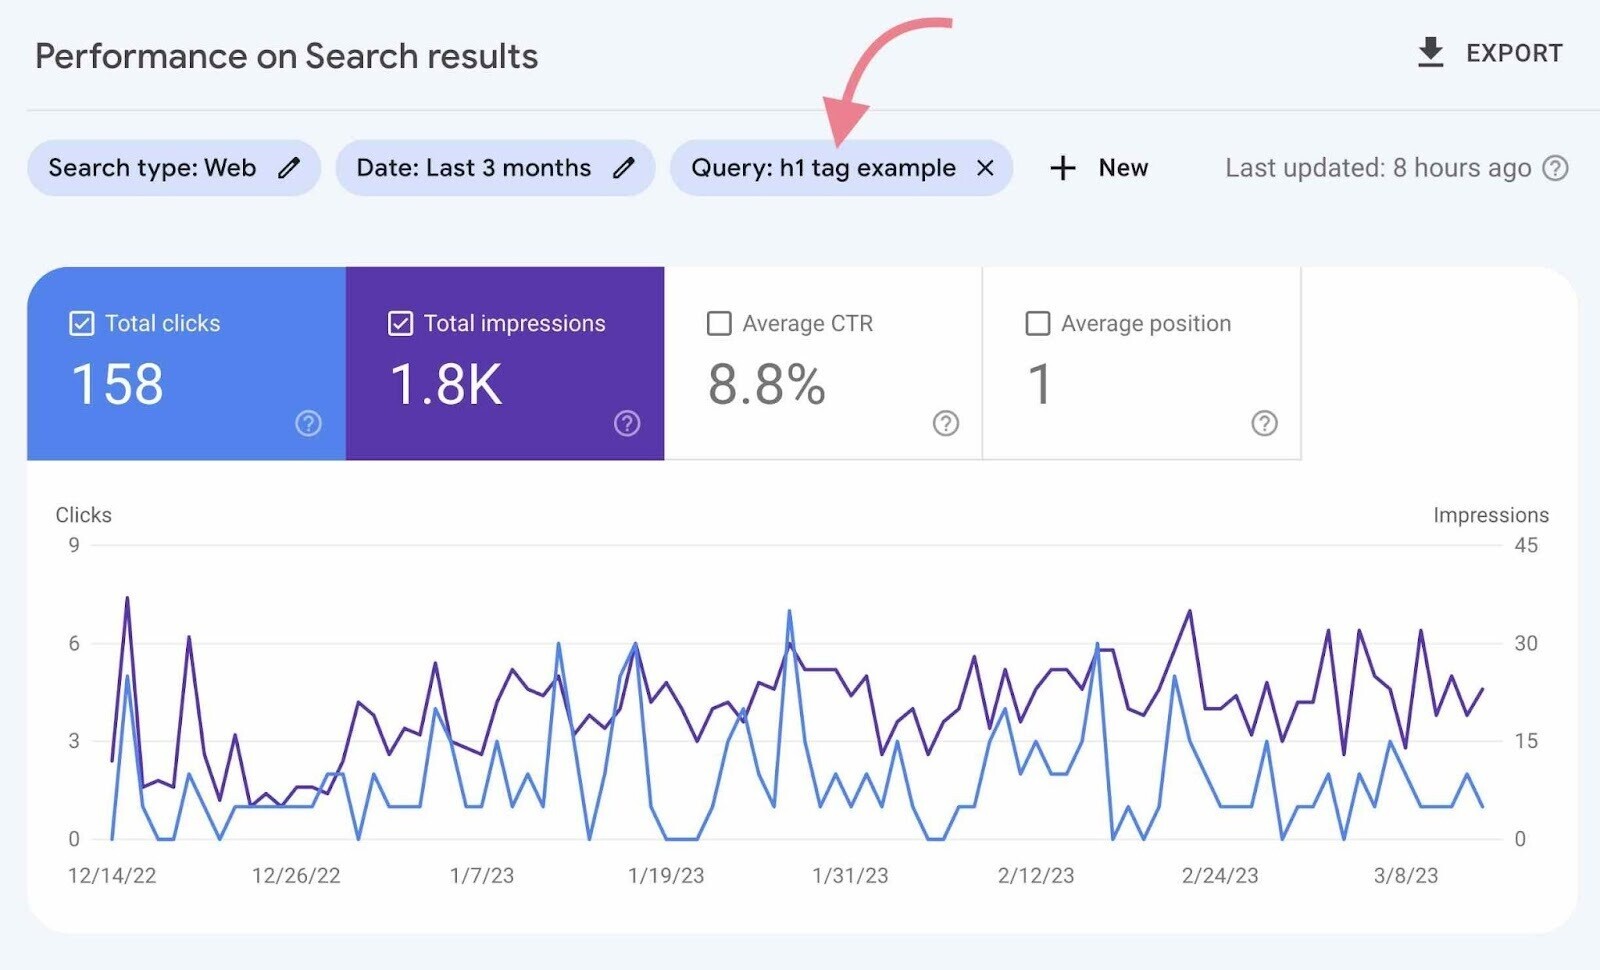Click question mark on Average CTR card
This screenshot has width=1600, height=970.
coord(945,424)
